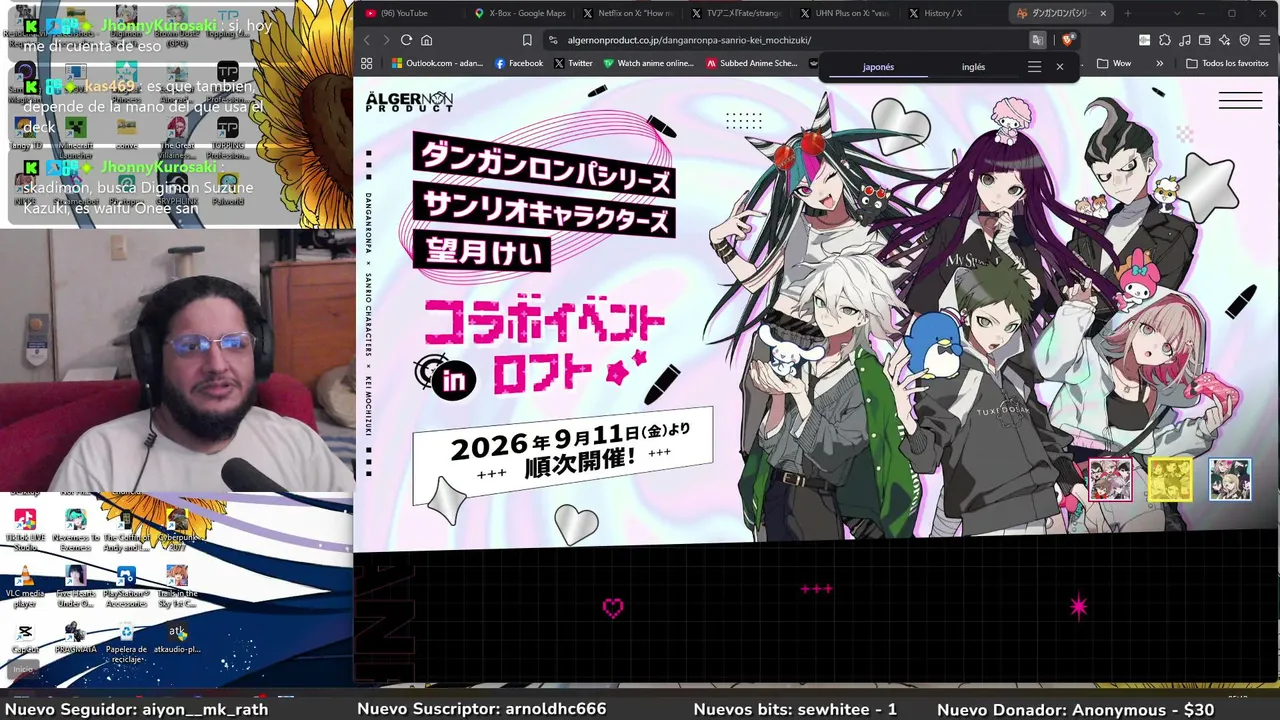The width and height of the screenshot is (1280, 720).
Task: Open a new browser tab
Action: pyautogui.click(x=1128, y=13)
